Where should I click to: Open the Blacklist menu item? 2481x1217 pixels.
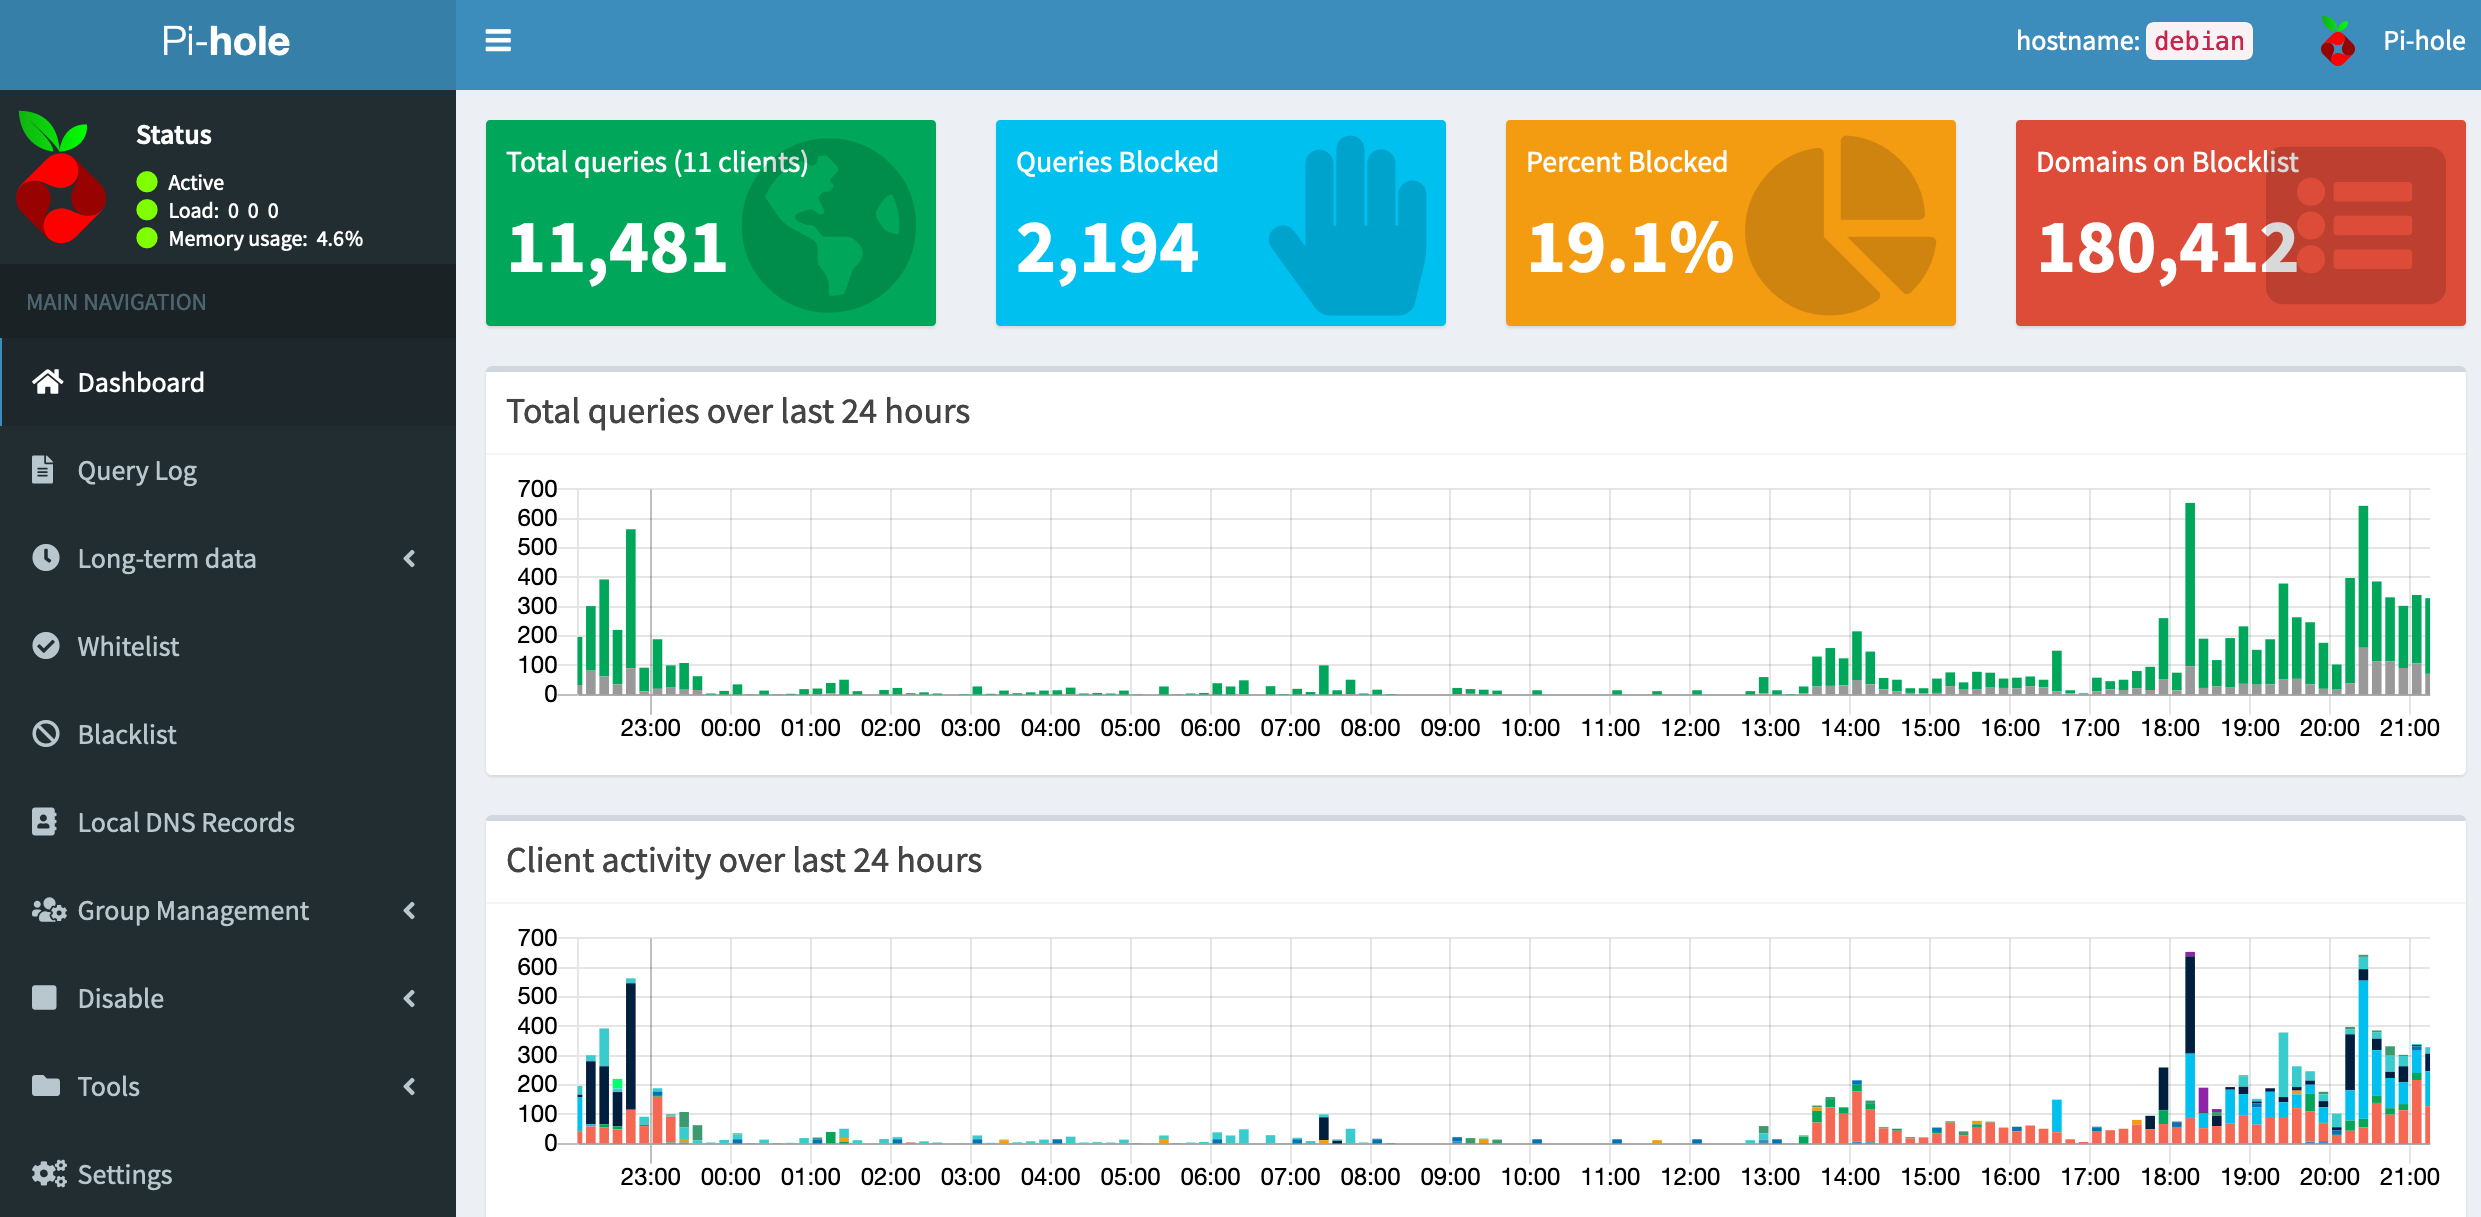pos(127,734)
